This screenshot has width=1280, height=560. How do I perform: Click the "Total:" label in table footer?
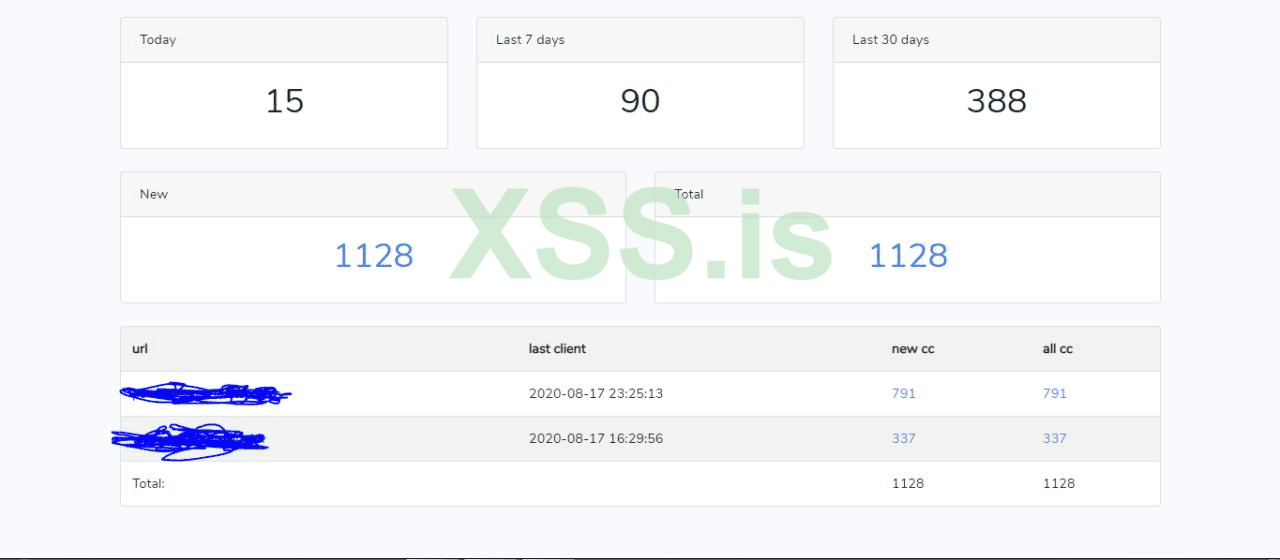[148, 483]
